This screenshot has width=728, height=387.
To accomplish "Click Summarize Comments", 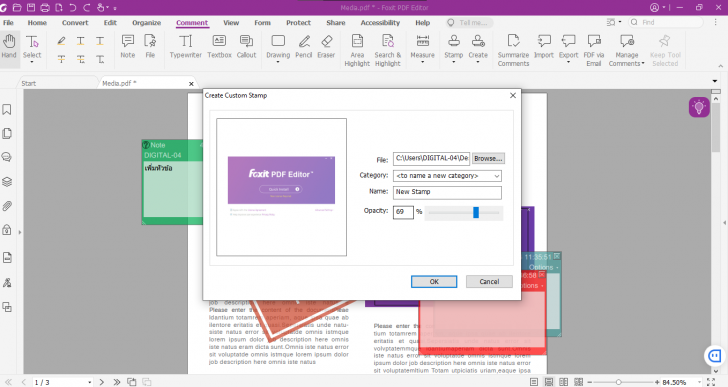I will point(514,50).
